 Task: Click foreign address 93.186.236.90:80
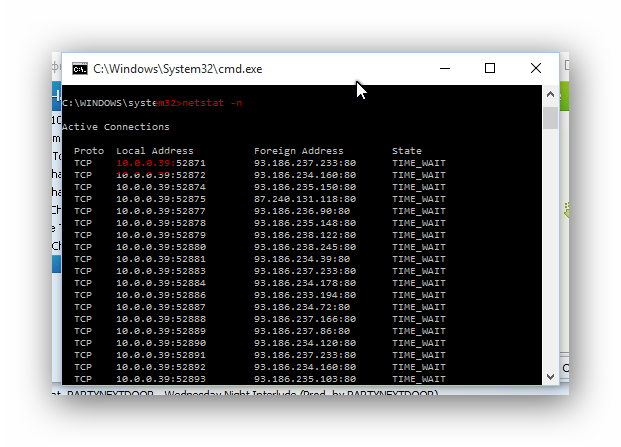point(302,211)
